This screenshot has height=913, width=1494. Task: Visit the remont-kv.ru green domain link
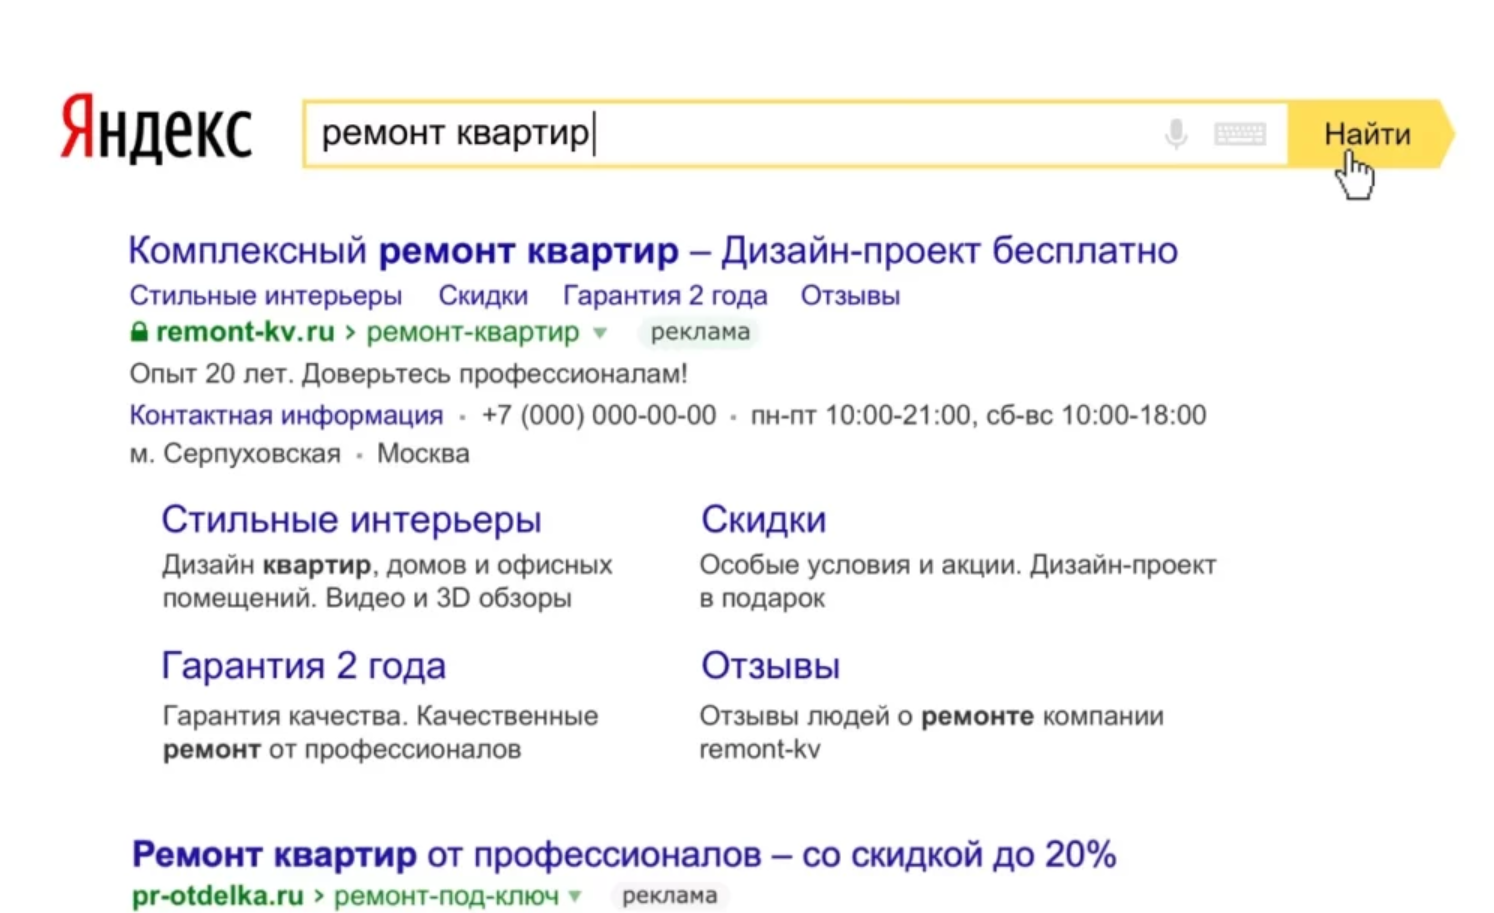point(245,332)
